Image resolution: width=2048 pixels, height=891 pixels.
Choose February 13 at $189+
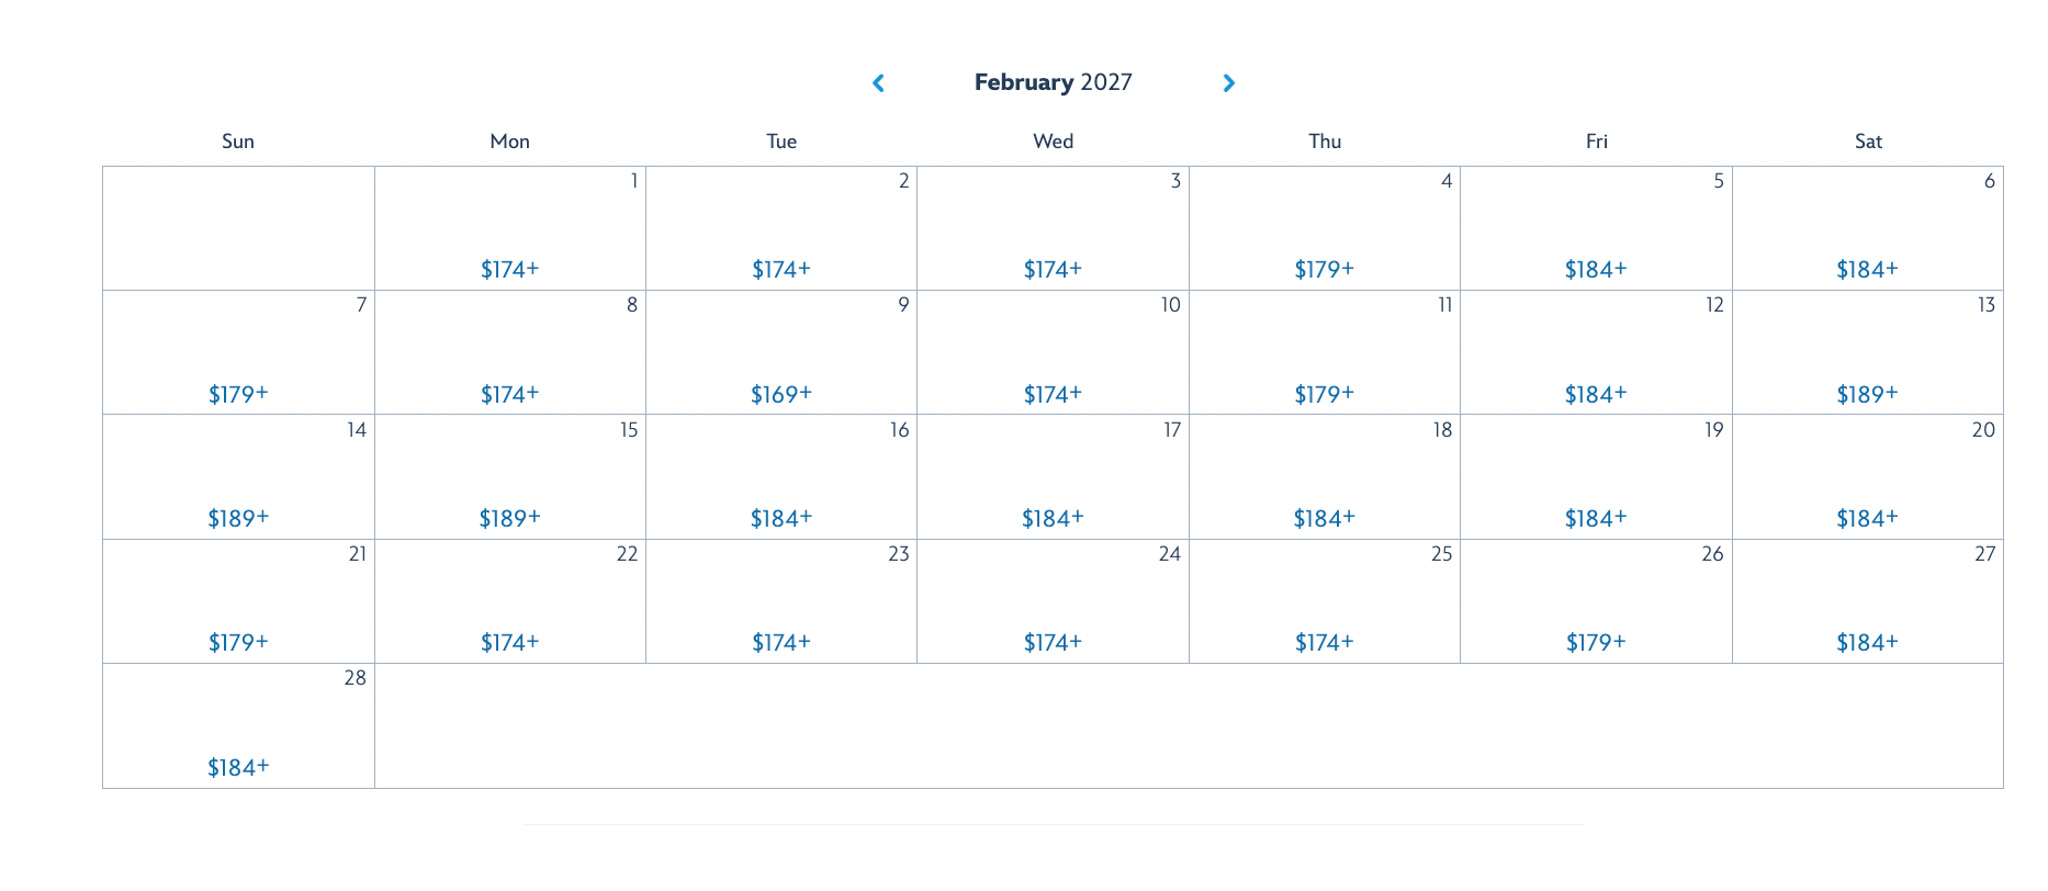[1866, 394]
